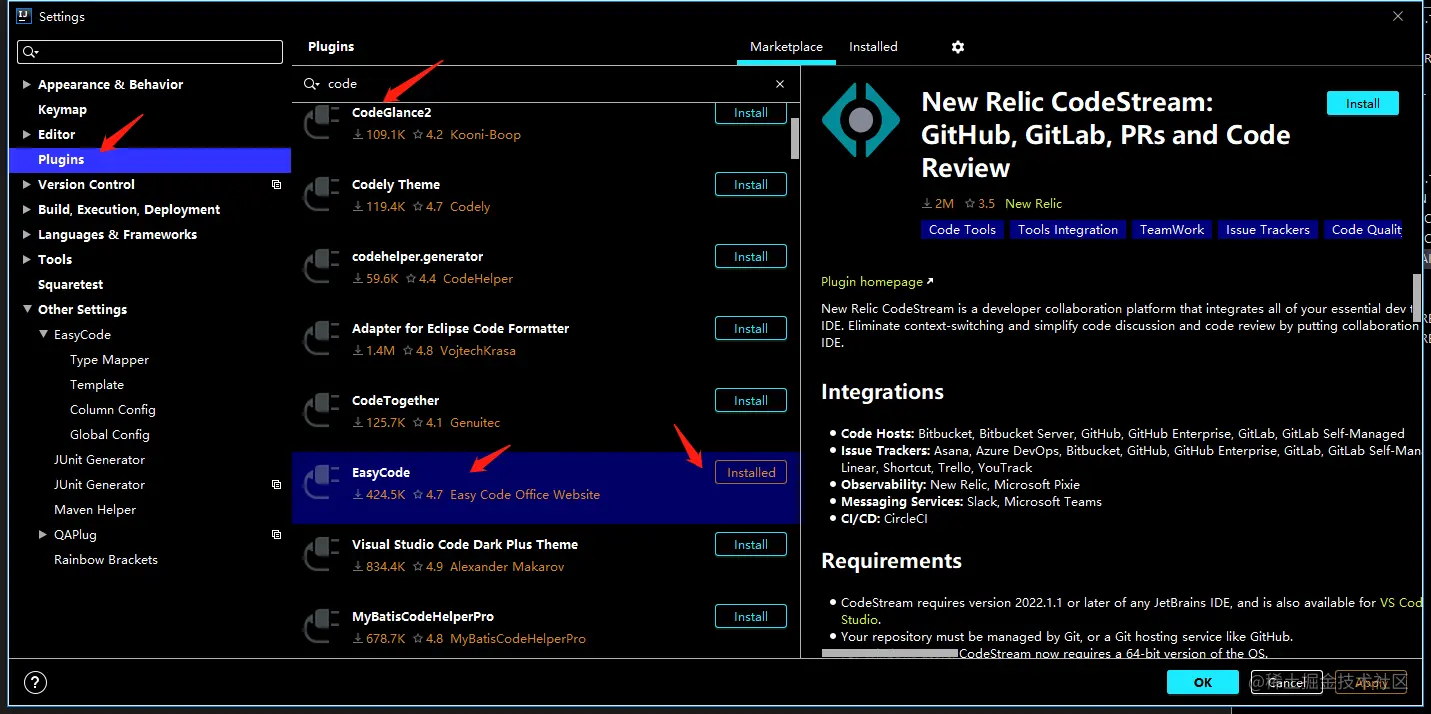Click the Easy Code Office Website vendor name

click(x=525, y=495)
